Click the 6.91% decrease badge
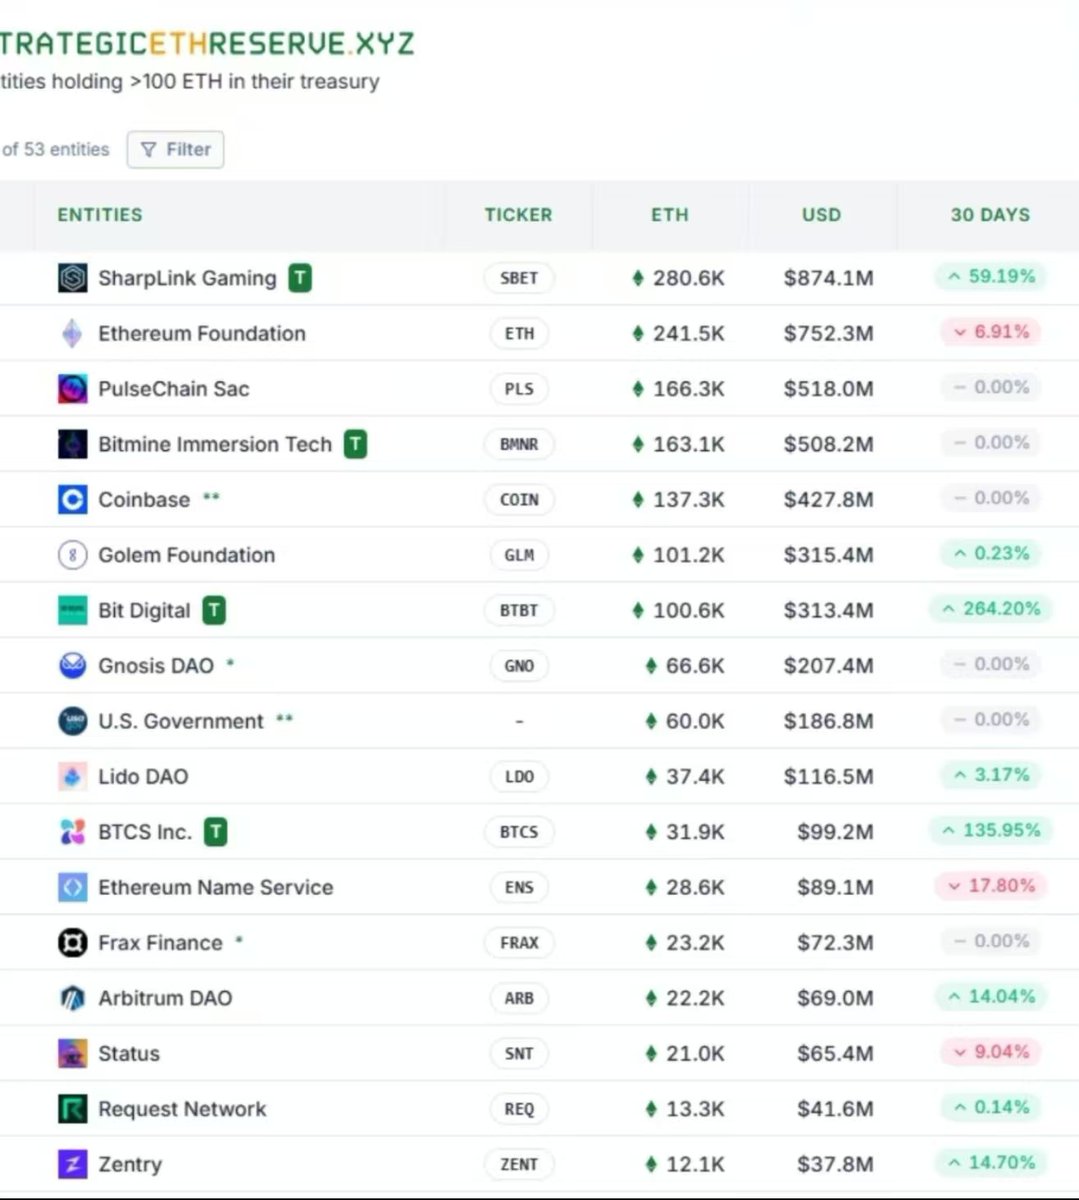The height and width of the screenshot is (1200, 1079). tap(990, 332)
